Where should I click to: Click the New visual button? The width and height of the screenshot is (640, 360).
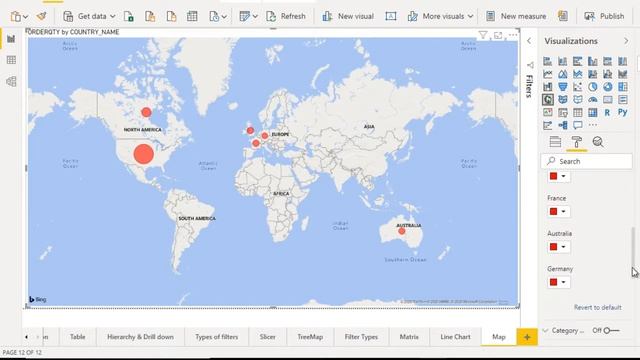tap(348, 16)
